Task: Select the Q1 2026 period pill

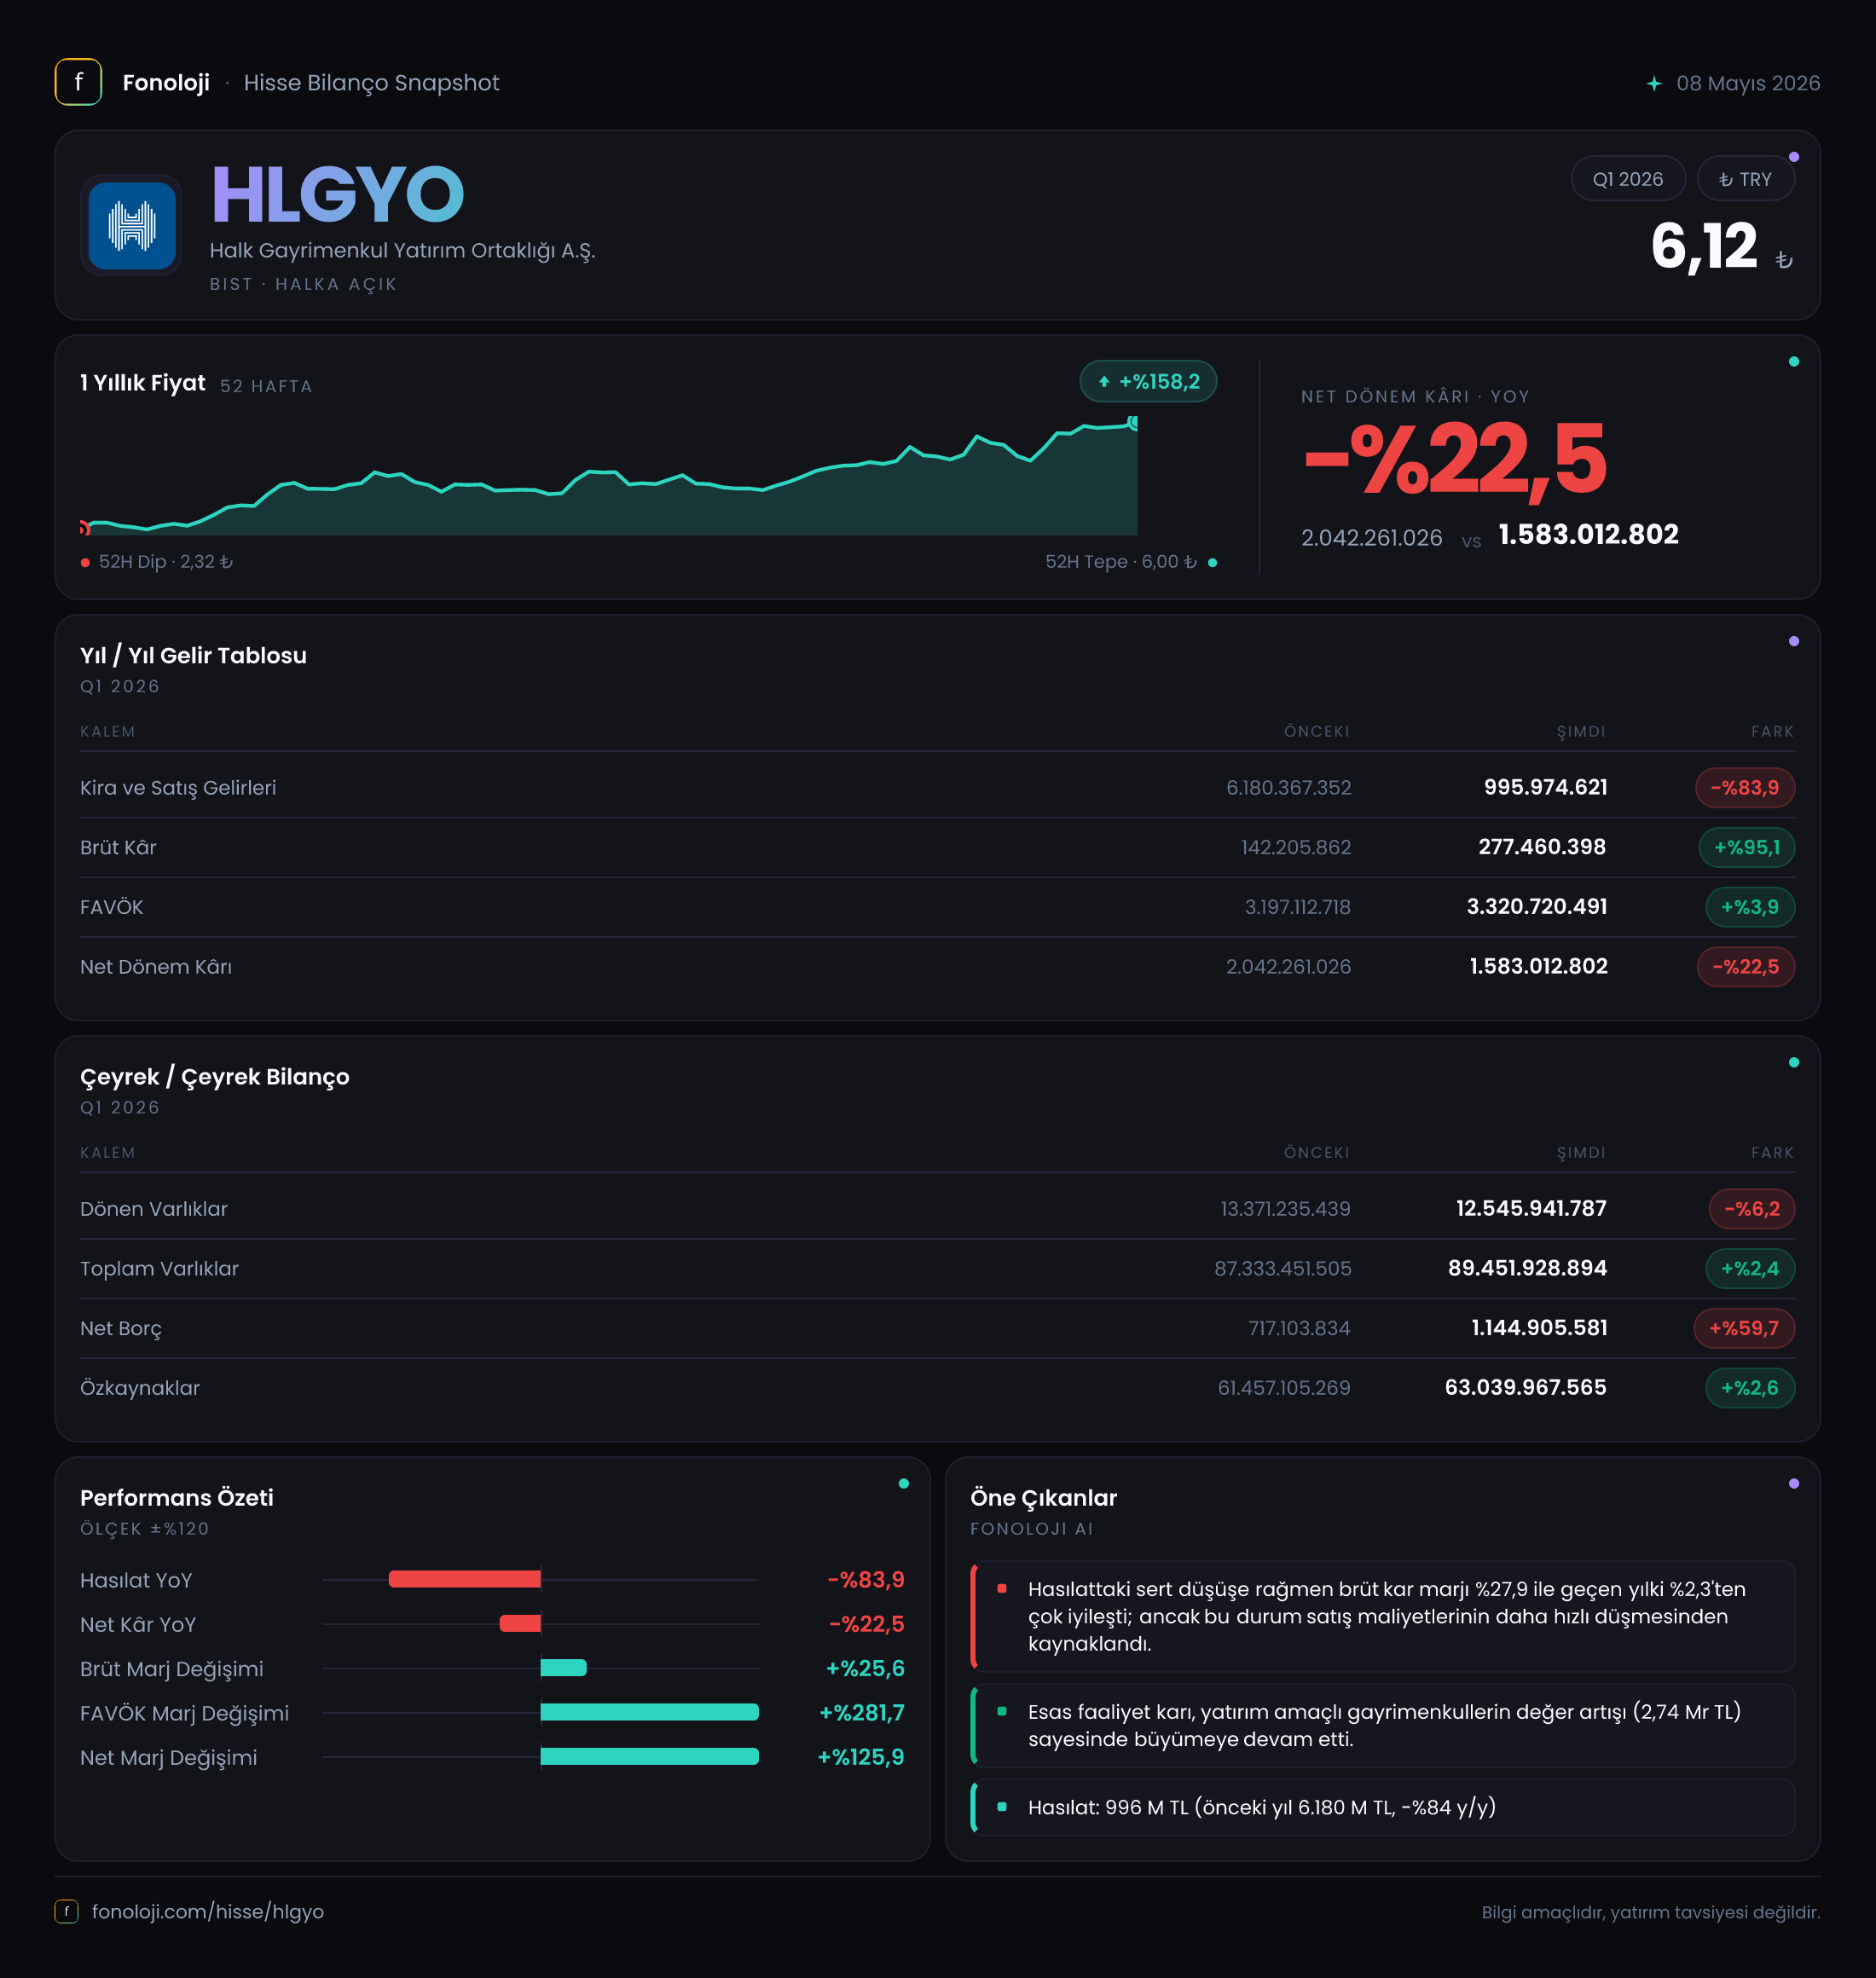Action: 1627,179
